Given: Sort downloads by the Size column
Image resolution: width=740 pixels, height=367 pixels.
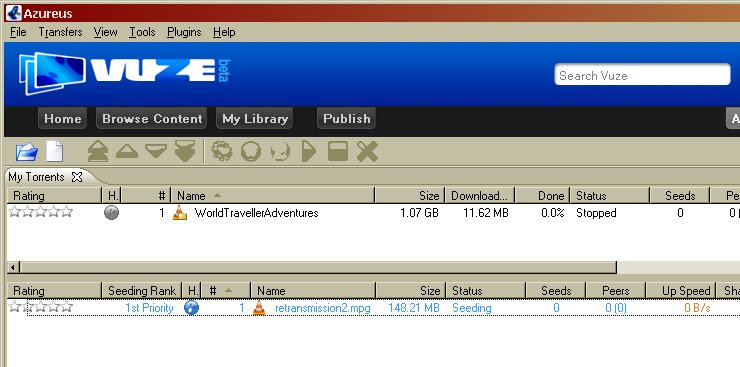Looking at the screenshot, I should 410,195.
